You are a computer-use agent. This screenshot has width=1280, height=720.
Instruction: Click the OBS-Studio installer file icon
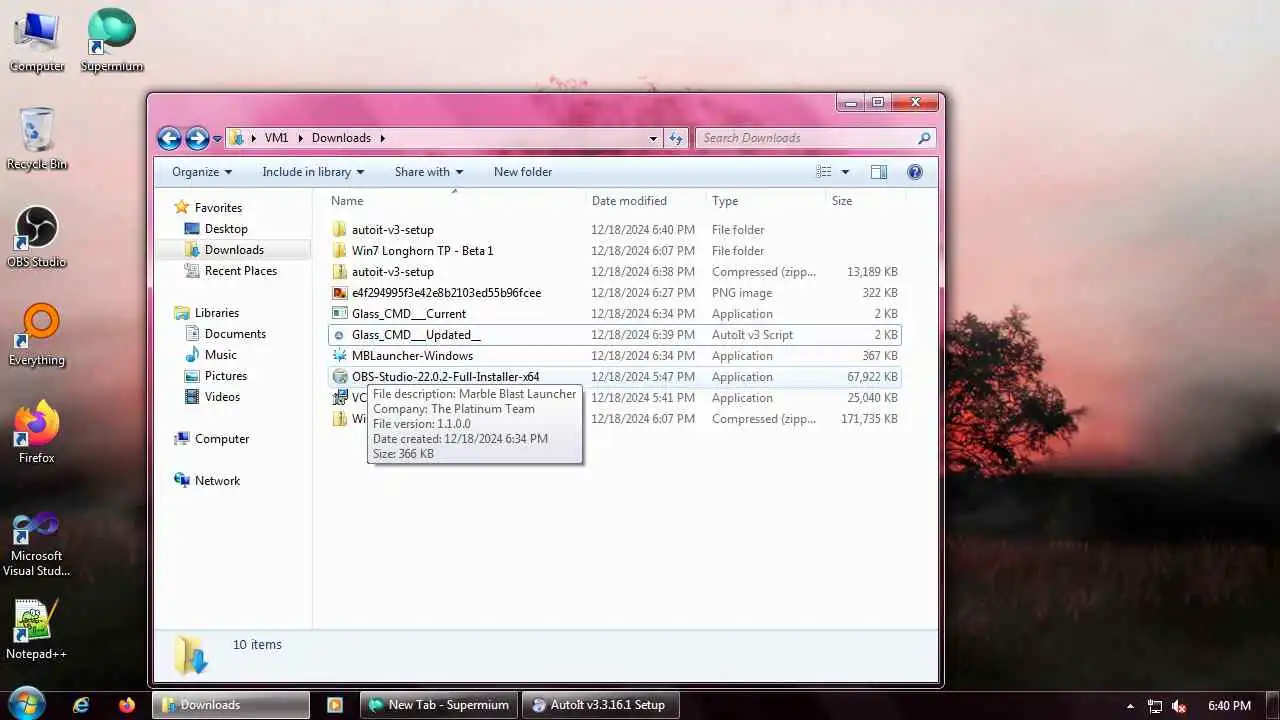340,377
